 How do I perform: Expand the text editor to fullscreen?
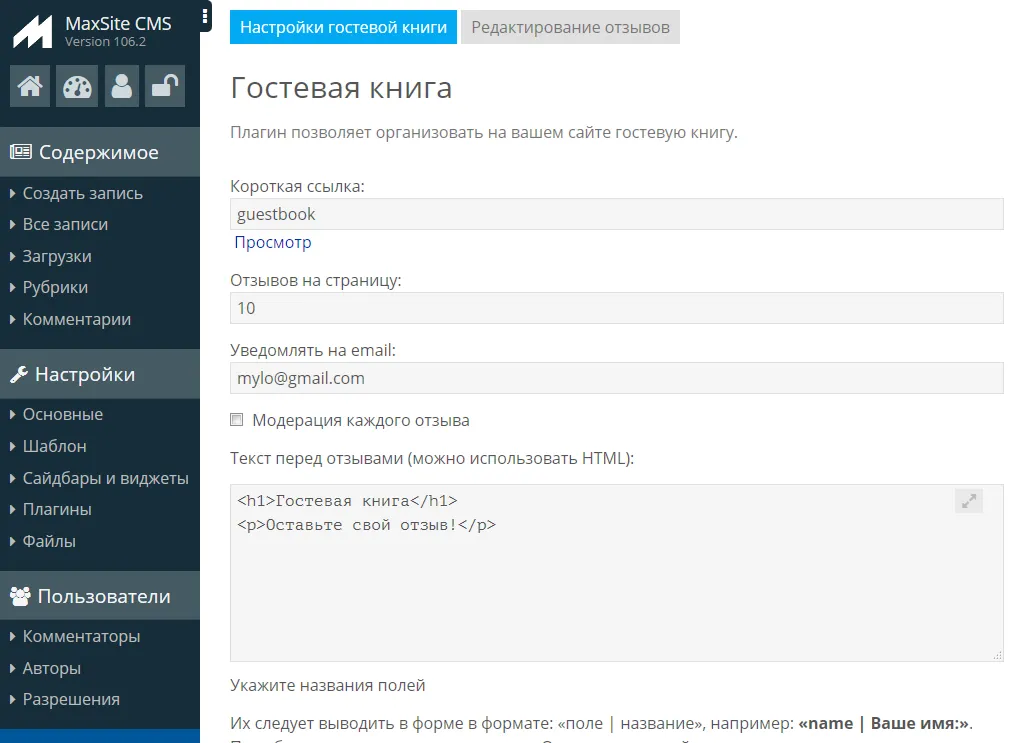pos(968,502)
